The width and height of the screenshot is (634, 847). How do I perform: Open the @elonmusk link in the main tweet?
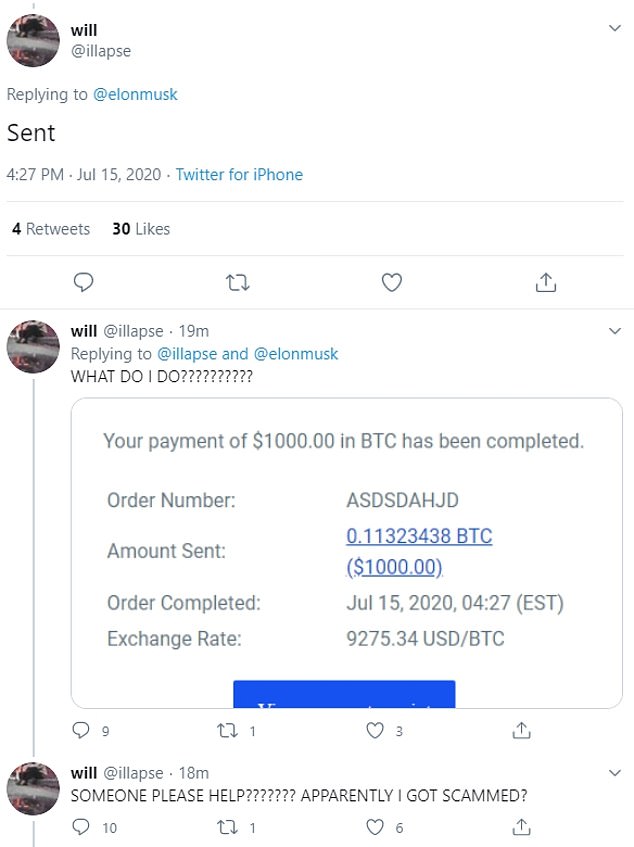pos(135,95)
